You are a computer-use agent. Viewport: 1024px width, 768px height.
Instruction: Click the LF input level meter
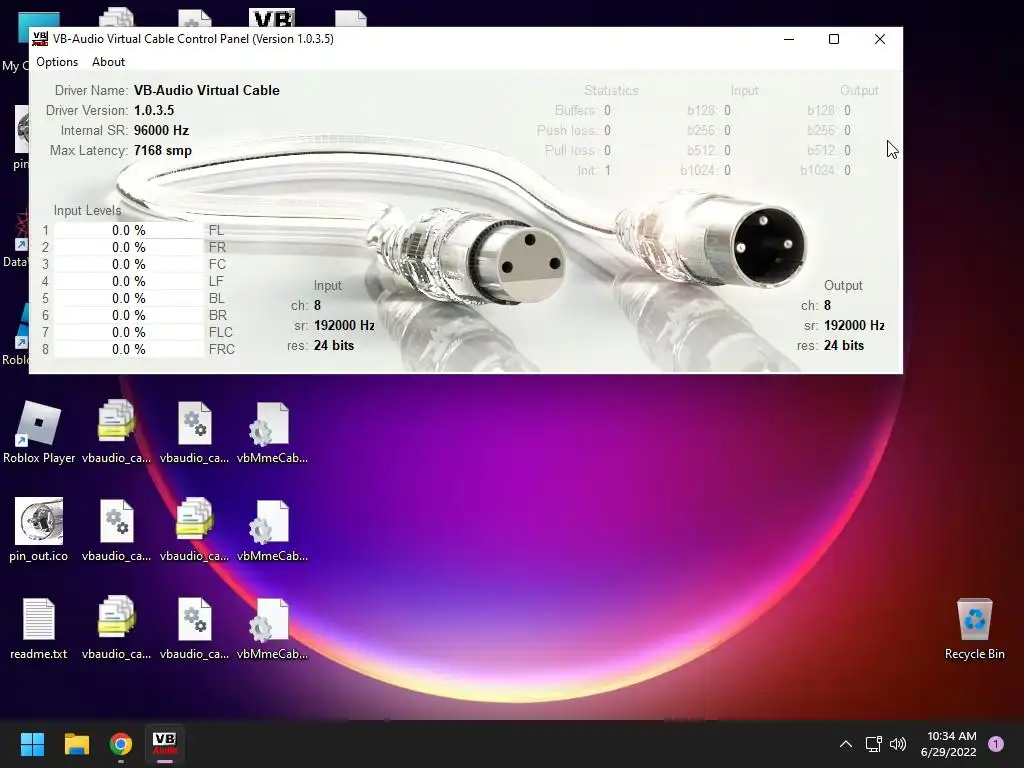[129, 281]
